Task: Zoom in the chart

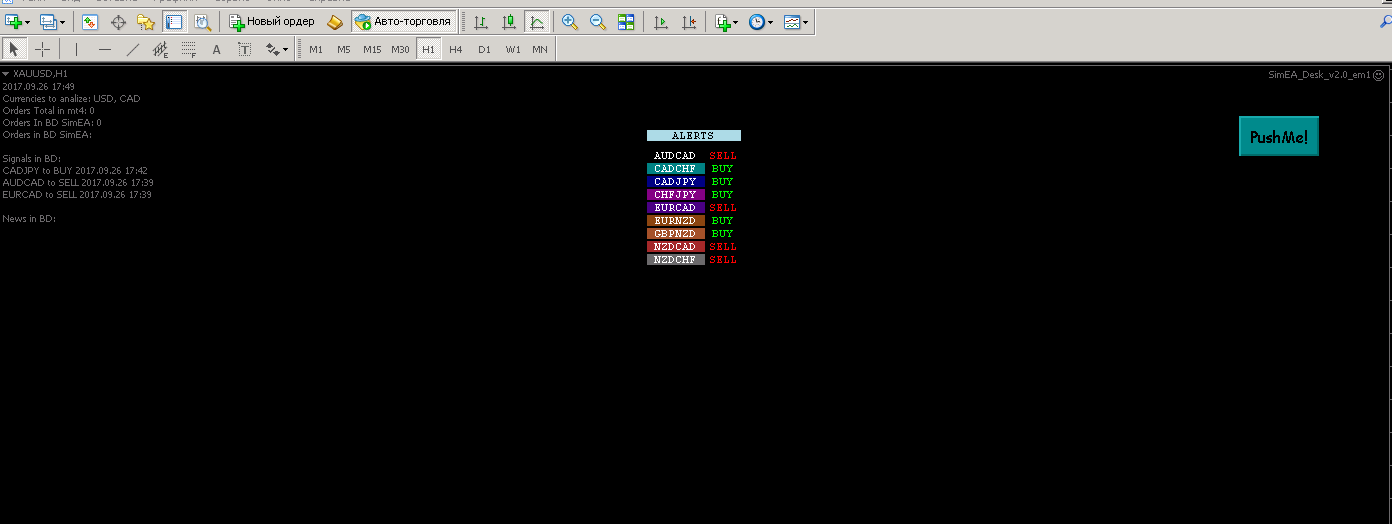Action: (x=570, y=21)
